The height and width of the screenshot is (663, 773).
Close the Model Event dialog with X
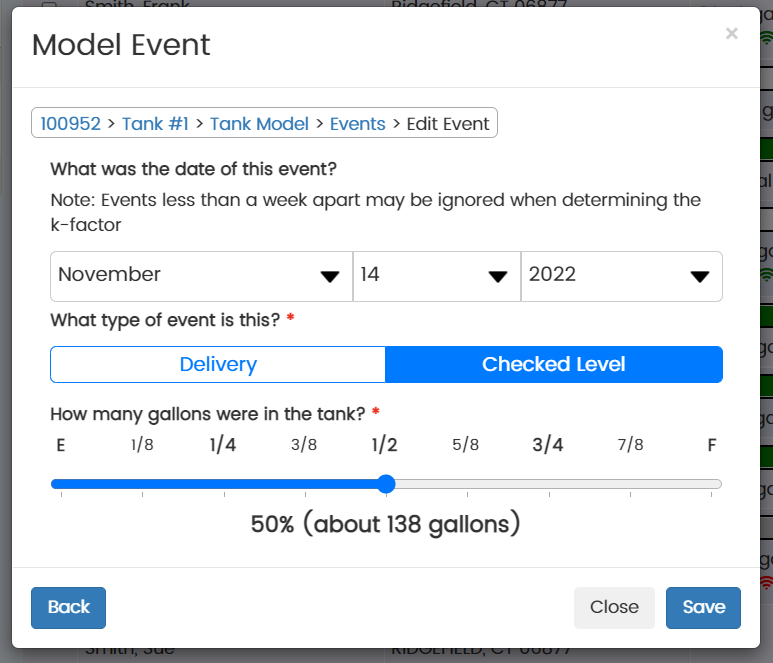pos(732,34)
